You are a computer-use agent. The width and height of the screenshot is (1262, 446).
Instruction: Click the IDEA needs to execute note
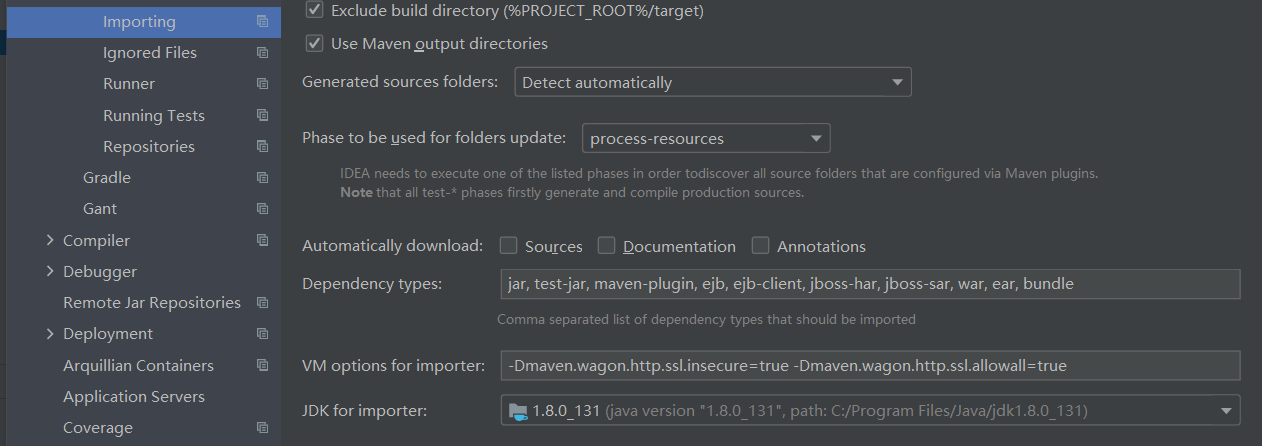(719, 183)
